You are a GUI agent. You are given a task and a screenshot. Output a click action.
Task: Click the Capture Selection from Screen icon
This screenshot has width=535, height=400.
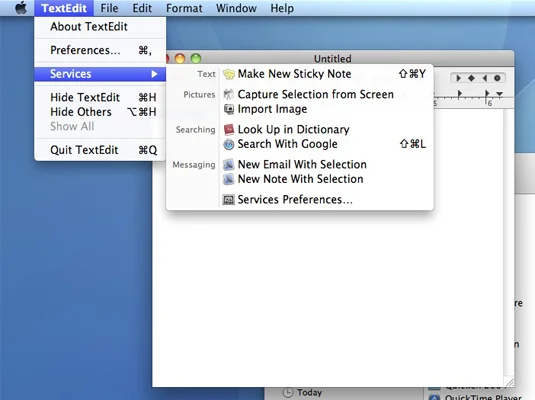pos(229,95)
